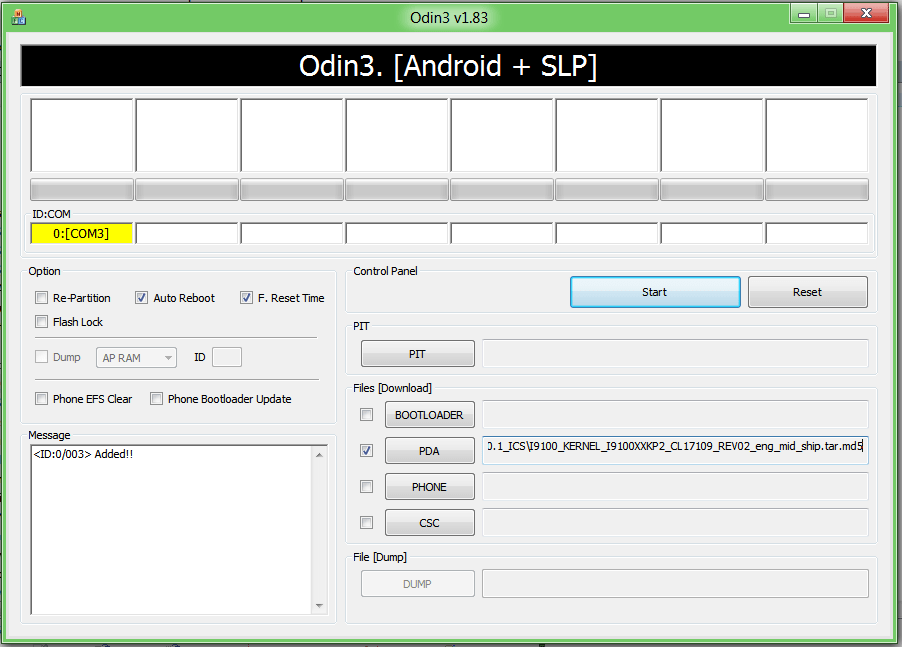Browse for a PIT file

pyautogui.click(x=418, y=354)
